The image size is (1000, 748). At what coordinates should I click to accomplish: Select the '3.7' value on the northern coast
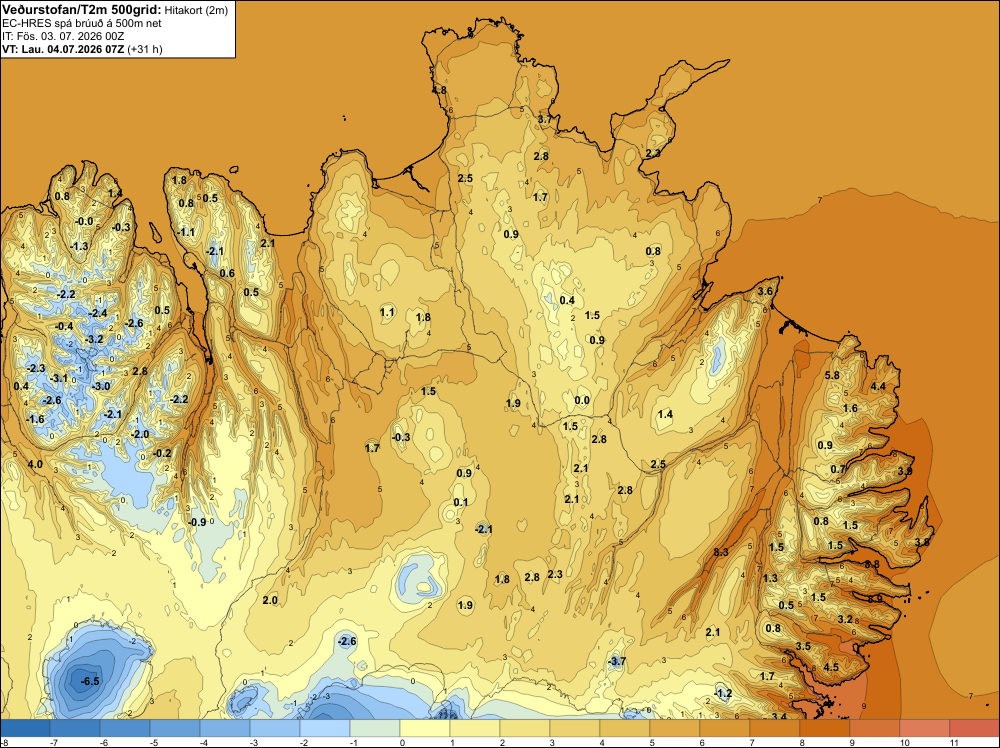coord(545,119)
